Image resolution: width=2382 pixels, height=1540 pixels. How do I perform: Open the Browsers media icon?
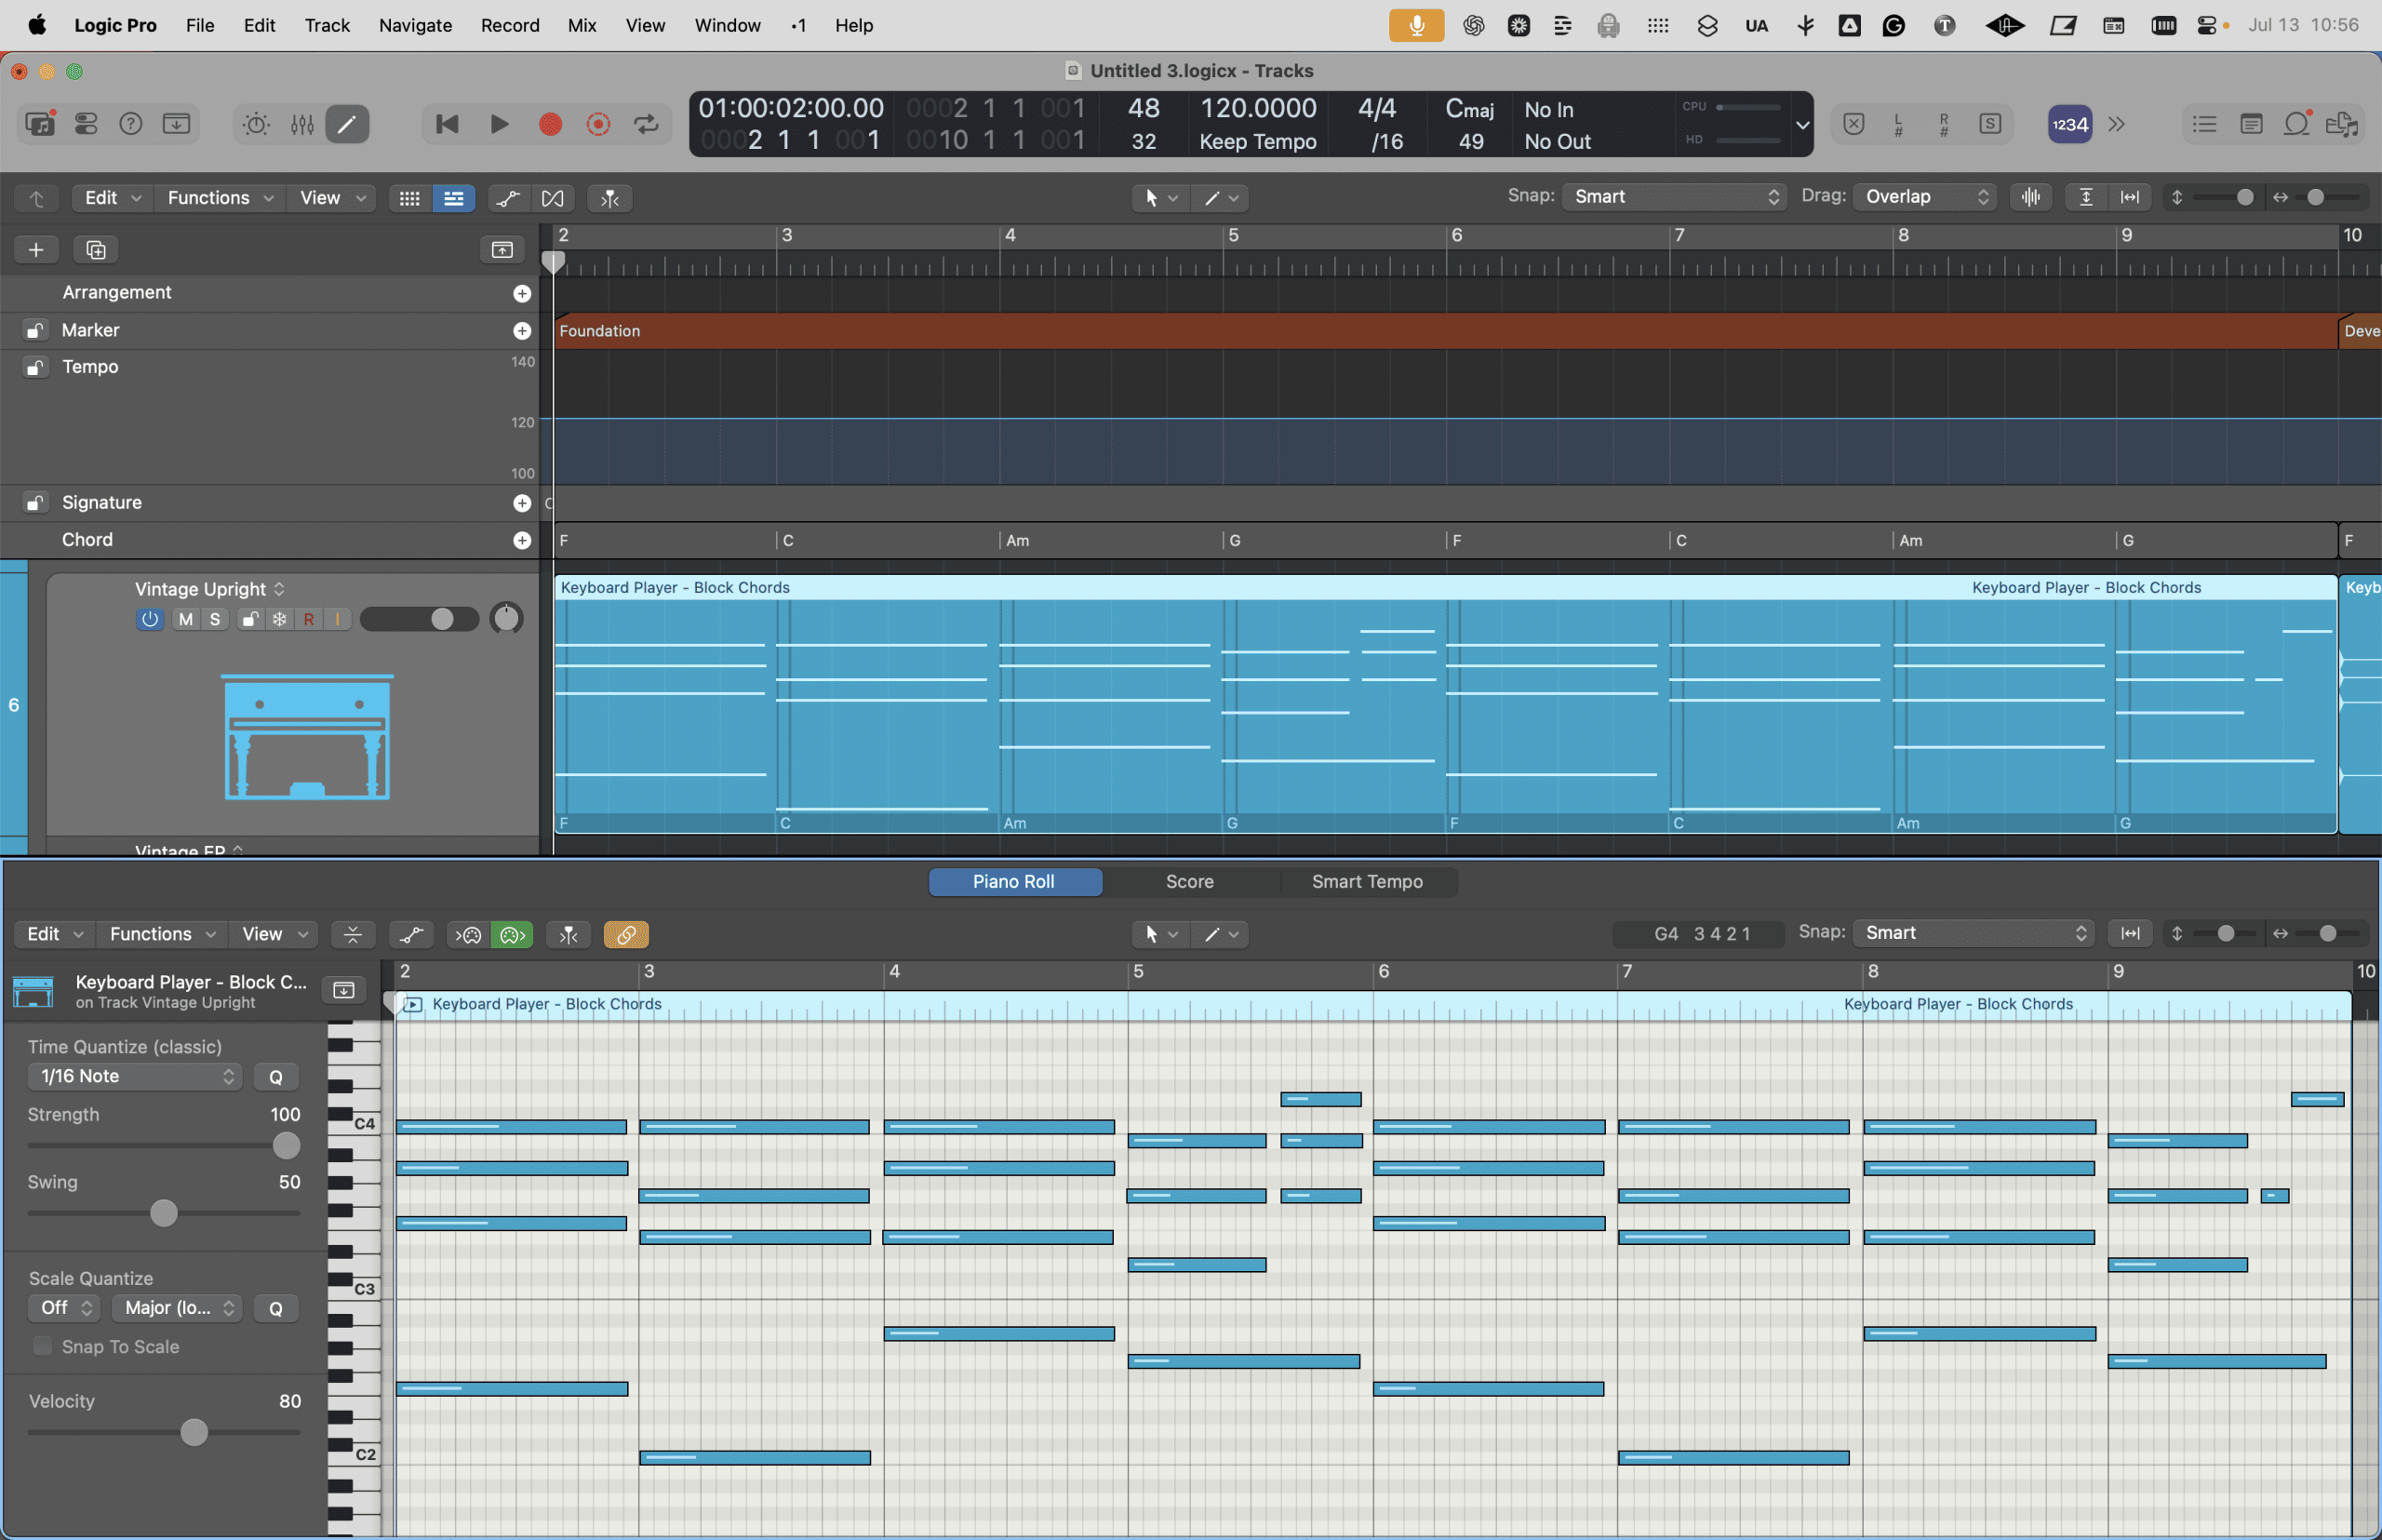point(2342,124)
